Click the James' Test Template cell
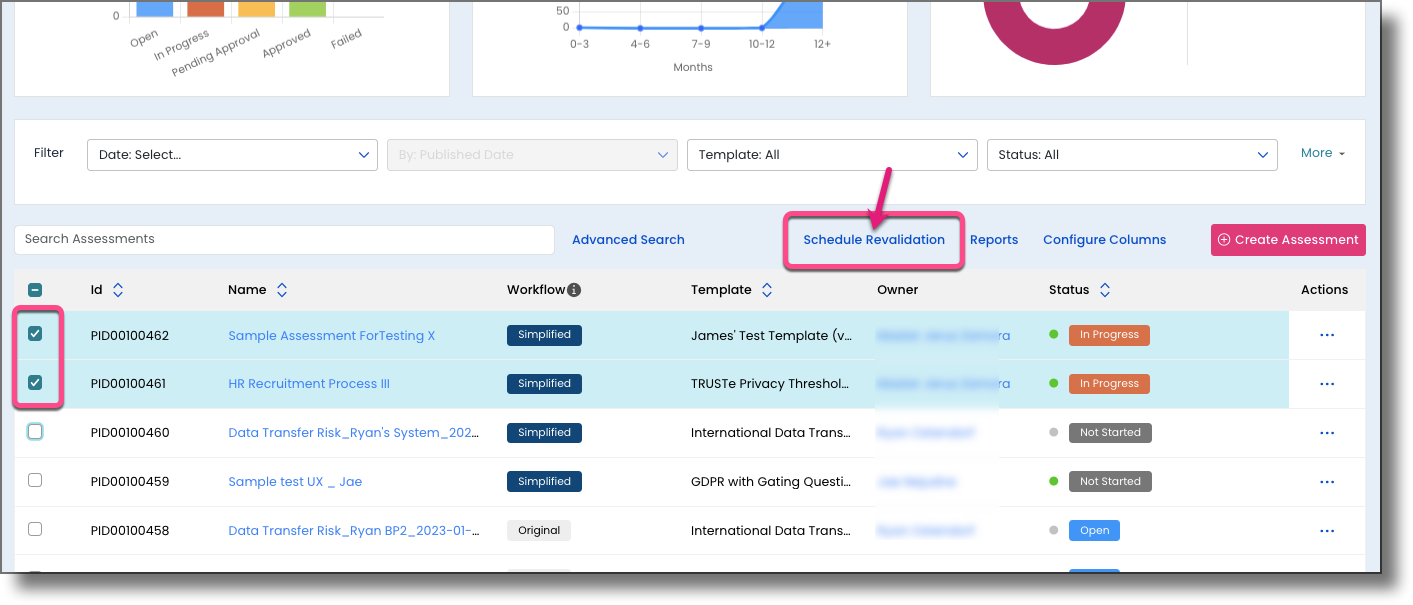The width and height of the screenshot is (1413, 605). point(772,336)
